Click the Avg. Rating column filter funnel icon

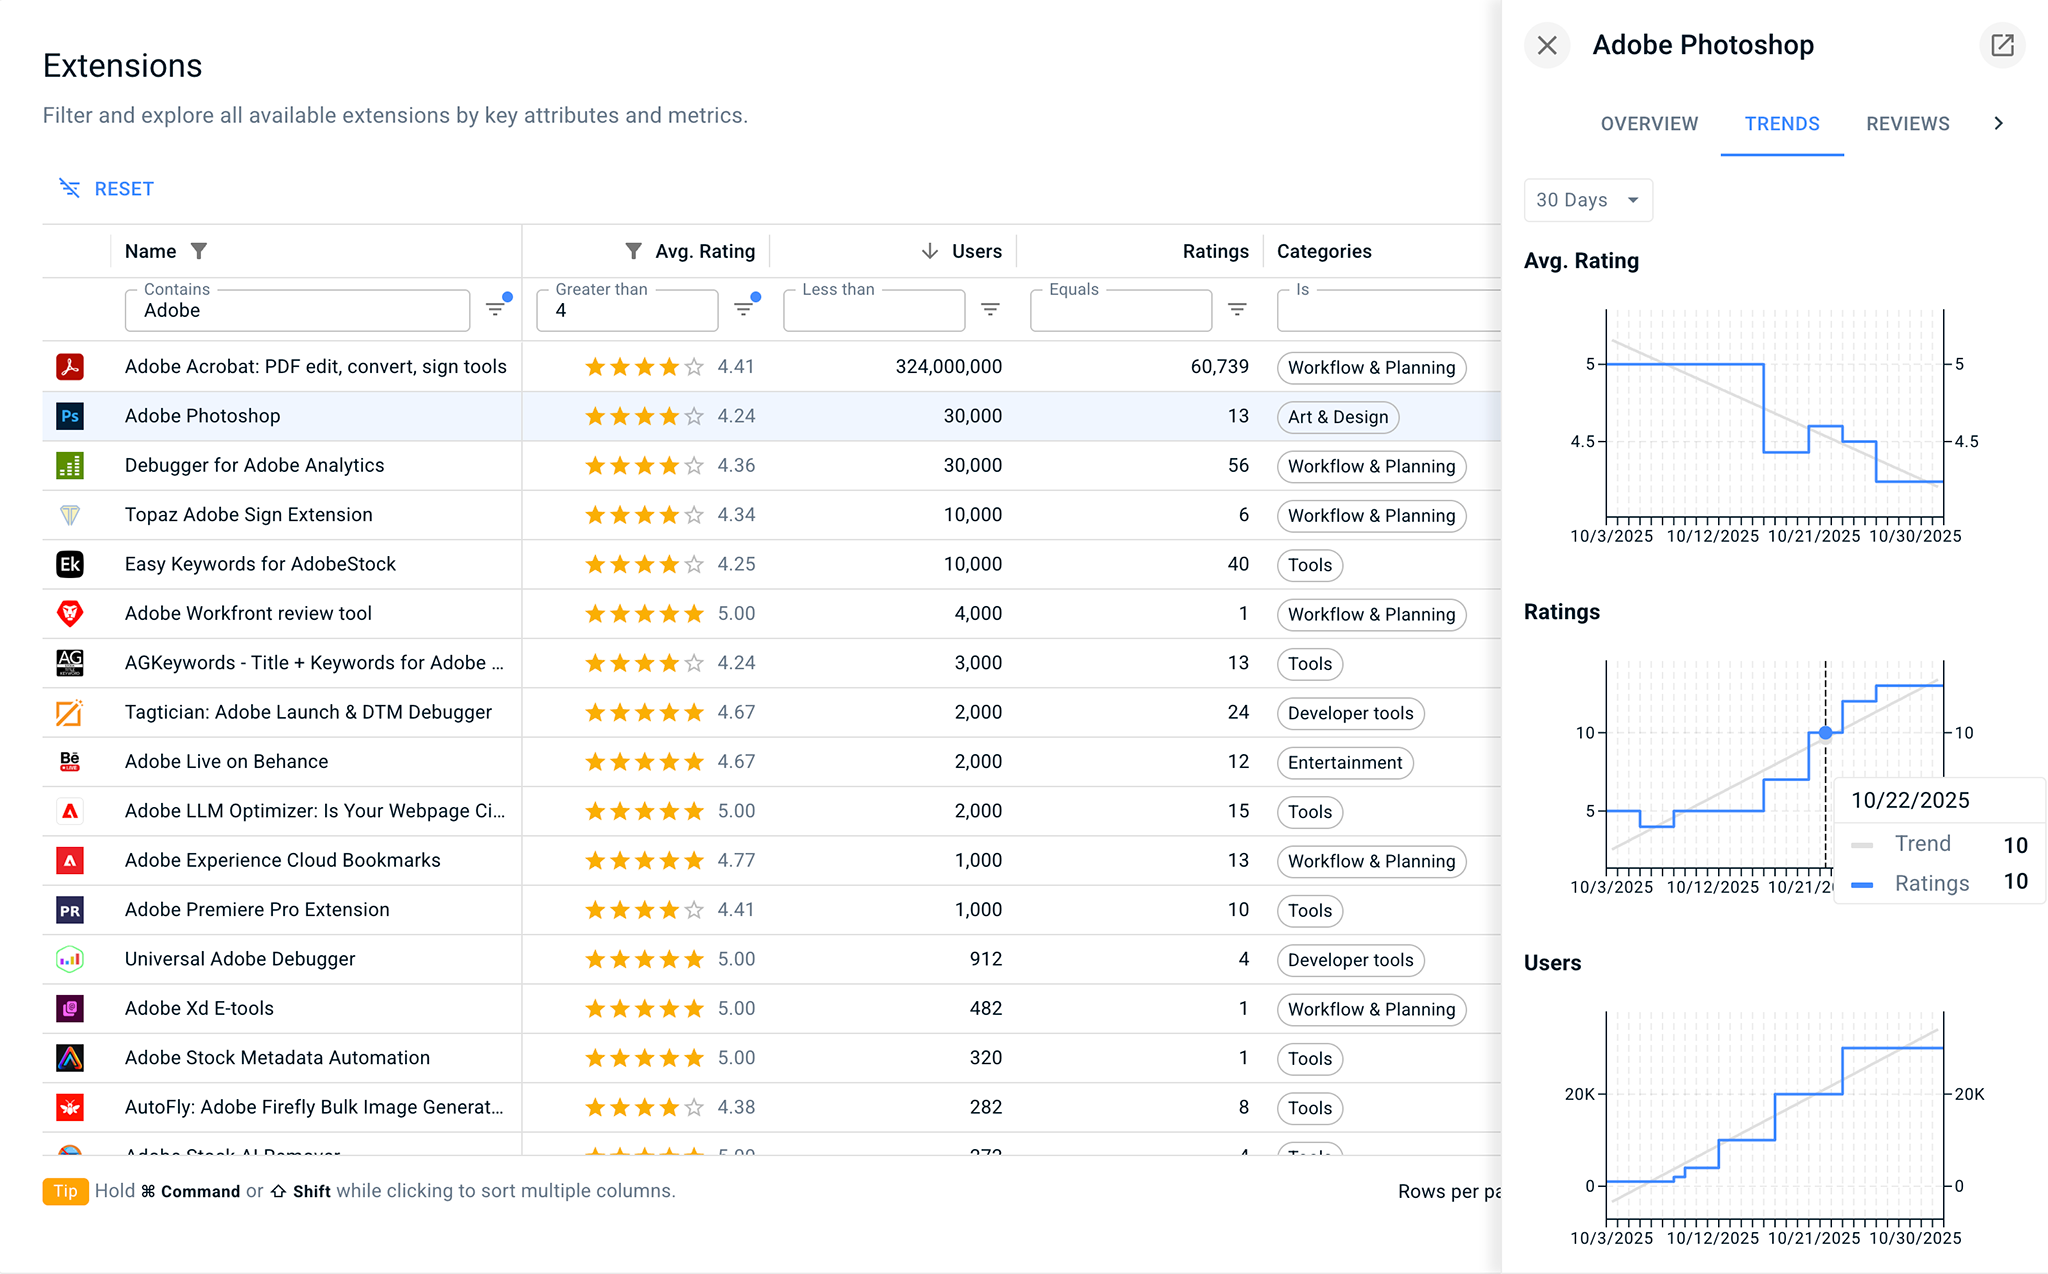coord(633,251)
